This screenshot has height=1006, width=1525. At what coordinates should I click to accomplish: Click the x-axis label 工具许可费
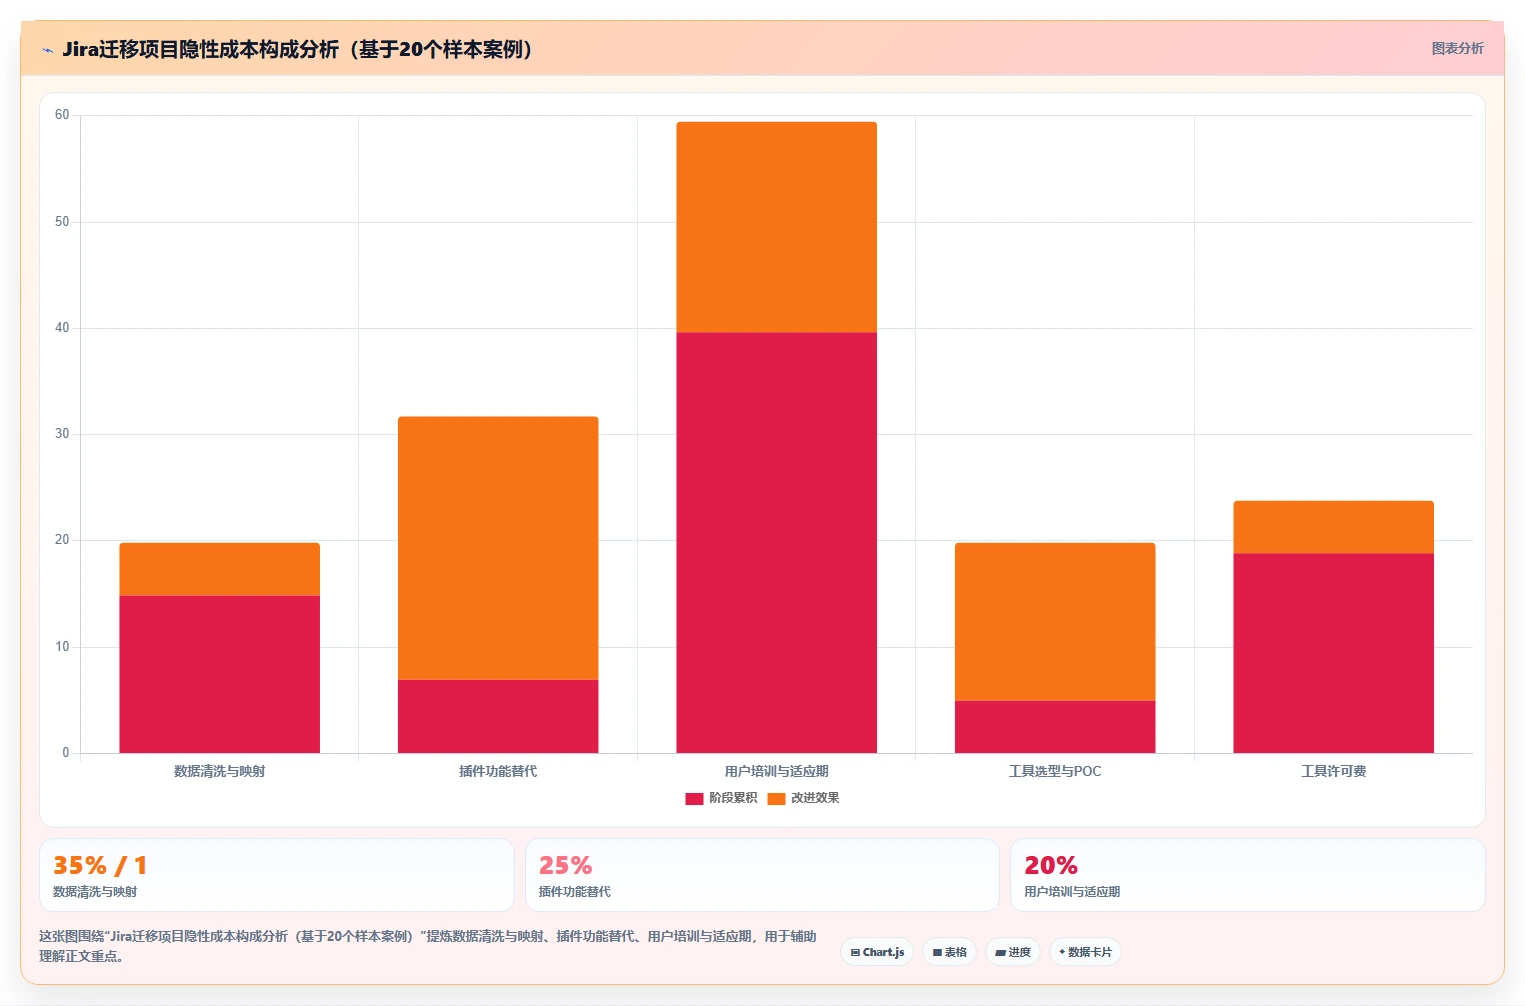[1333, 771]
